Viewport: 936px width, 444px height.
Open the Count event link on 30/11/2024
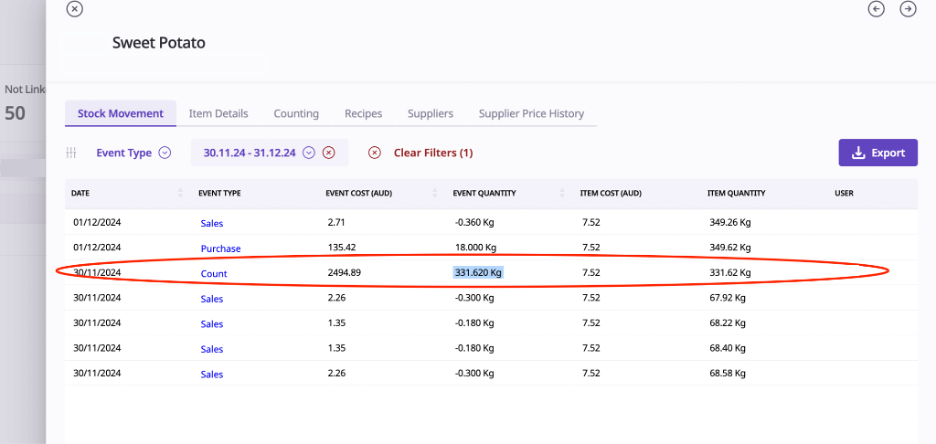(x=213, y=273)
